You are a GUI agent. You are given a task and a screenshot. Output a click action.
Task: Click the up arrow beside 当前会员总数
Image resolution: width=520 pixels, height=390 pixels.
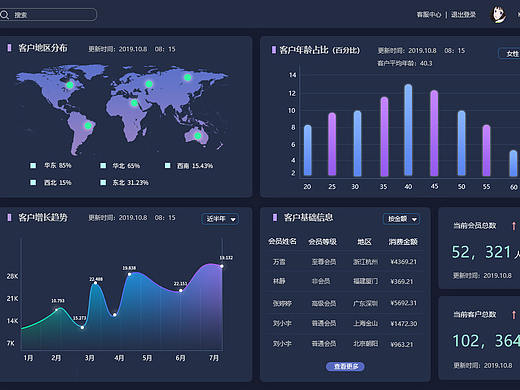point(514,226)
